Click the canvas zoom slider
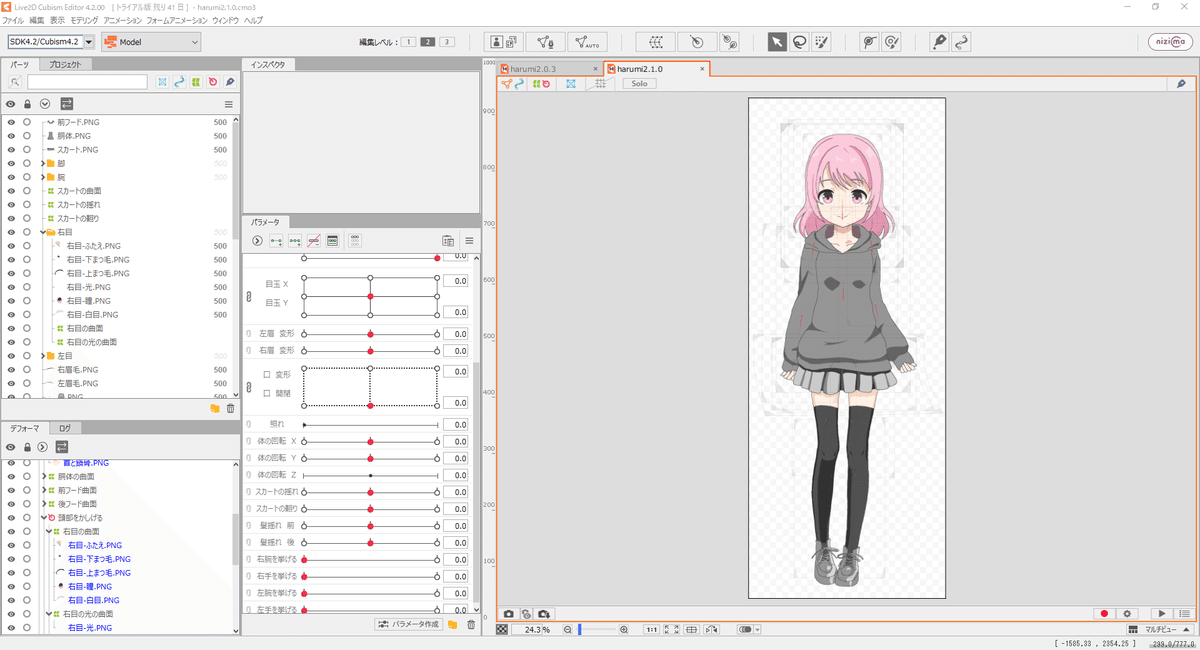 (595, 630)
